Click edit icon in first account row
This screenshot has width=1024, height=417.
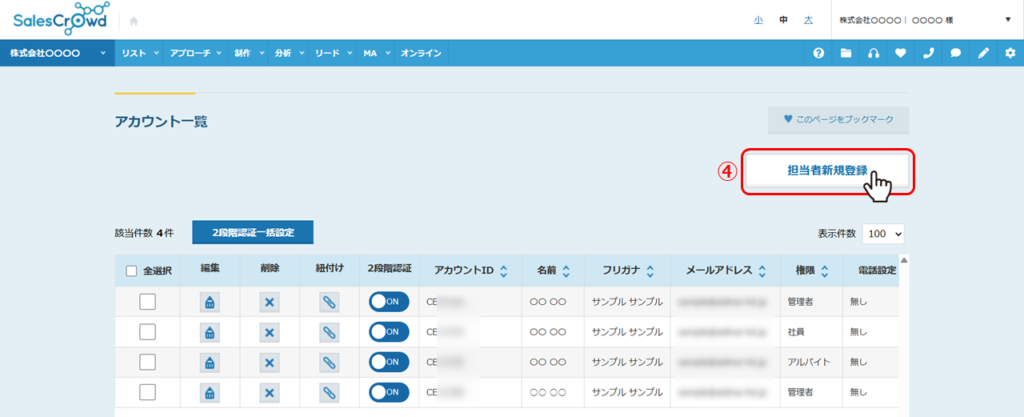pos(210,303)
